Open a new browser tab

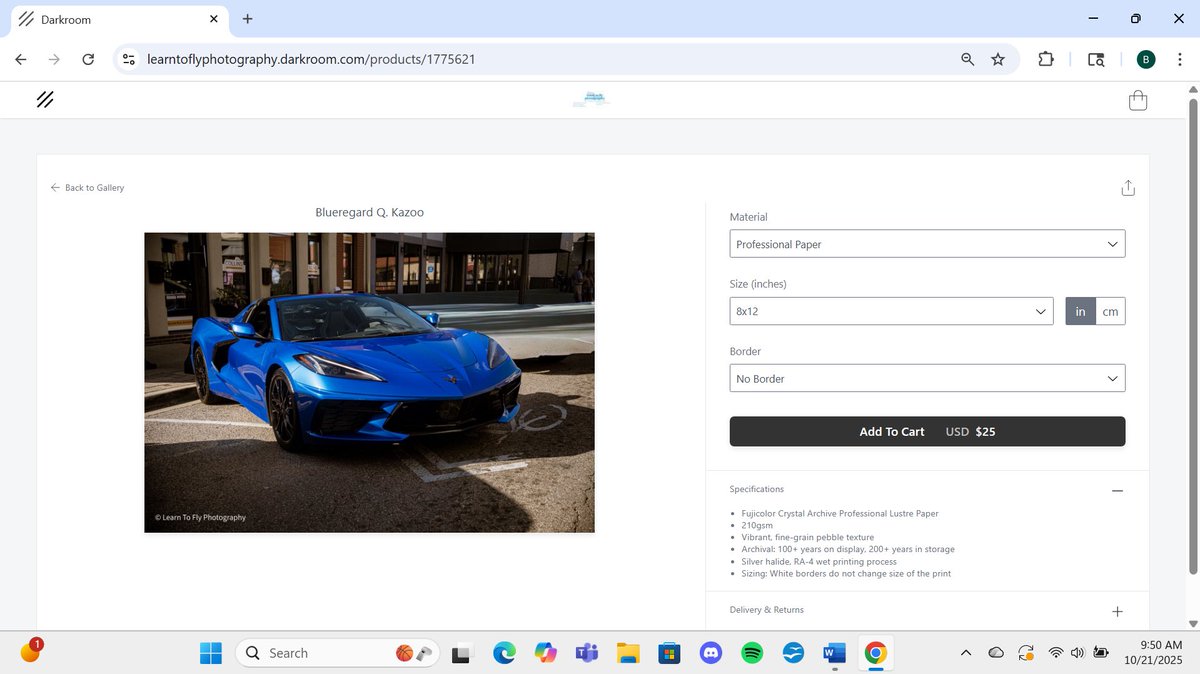(x=247, y=19)
